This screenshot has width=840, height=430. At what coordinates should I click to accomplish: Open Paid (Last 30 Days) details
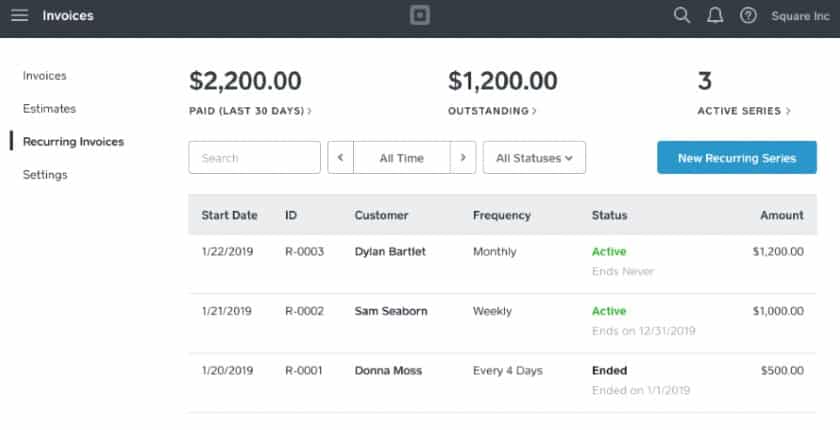click(250, 111)
